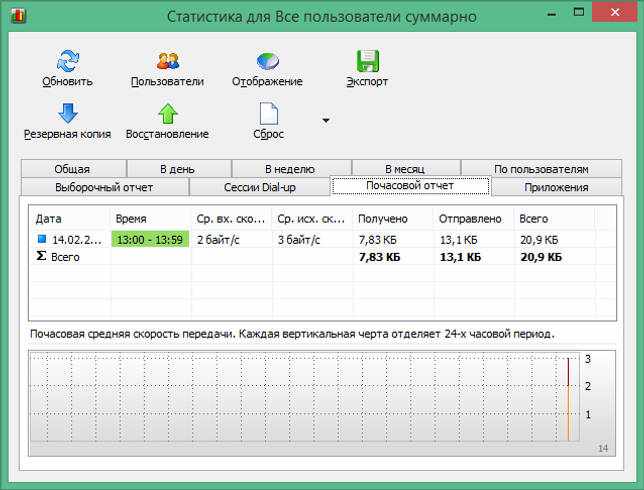
Task: Click the Ср. вх. ско... column header
Action: [232, 219]
